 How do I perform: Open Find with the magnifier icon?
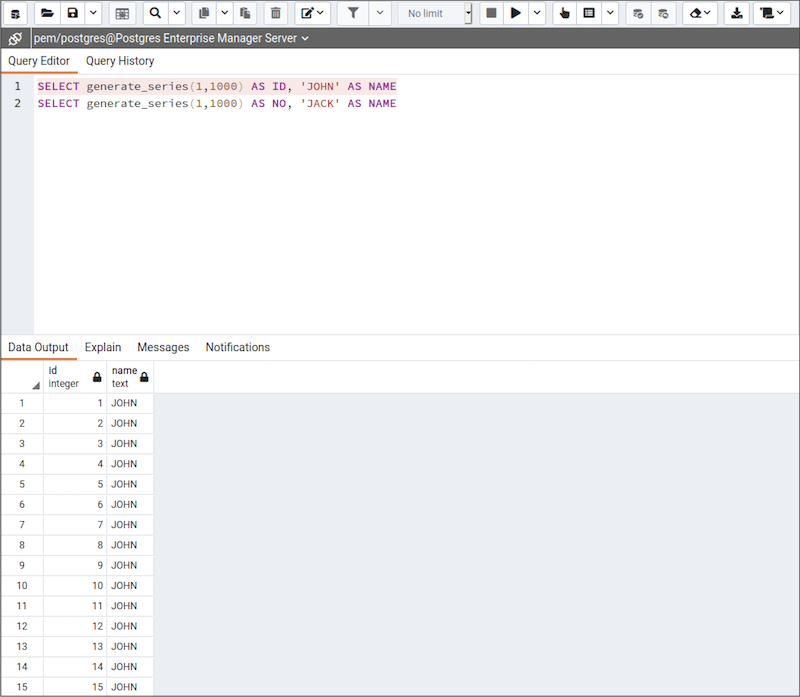[x=156, y=13]
